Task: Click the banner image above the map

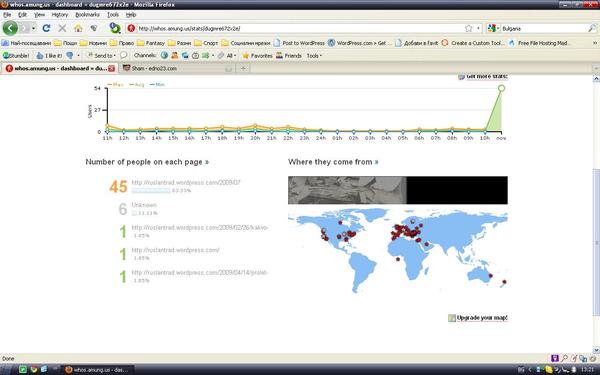Action: click(398, 190)
